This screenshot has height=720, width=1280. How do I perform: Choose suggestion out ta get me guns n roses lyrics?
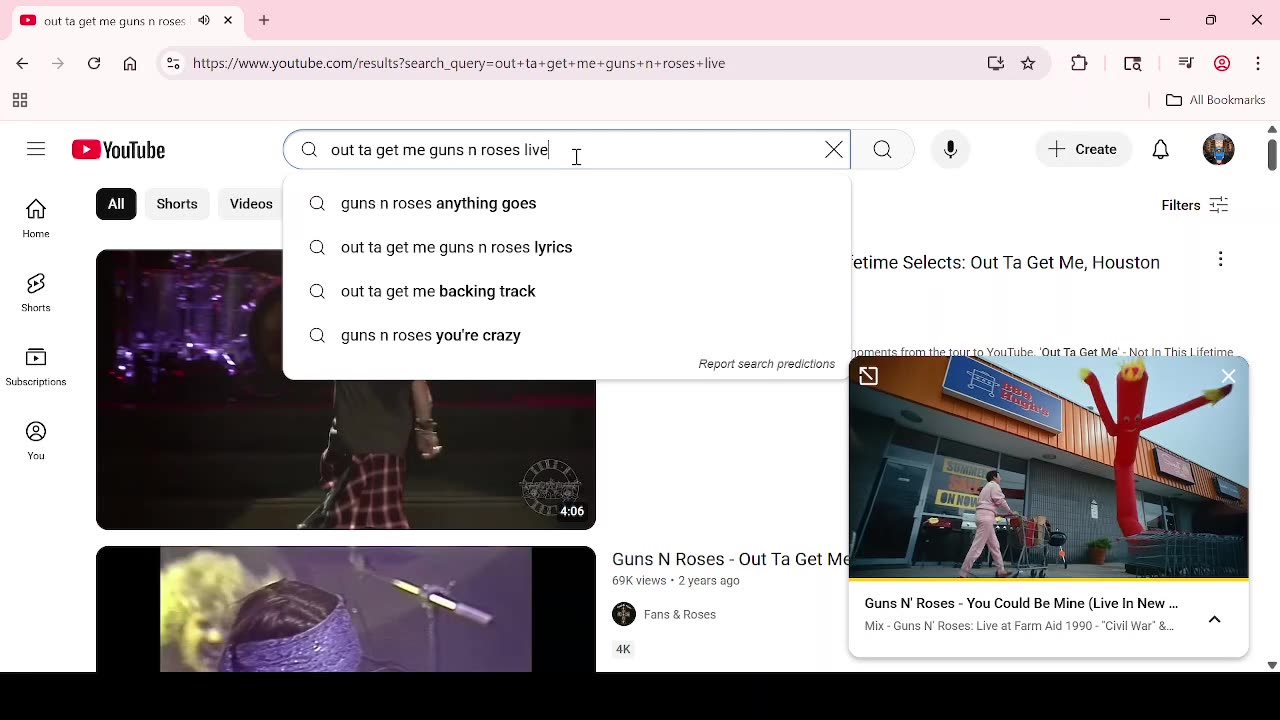click(x=567, y=247)
